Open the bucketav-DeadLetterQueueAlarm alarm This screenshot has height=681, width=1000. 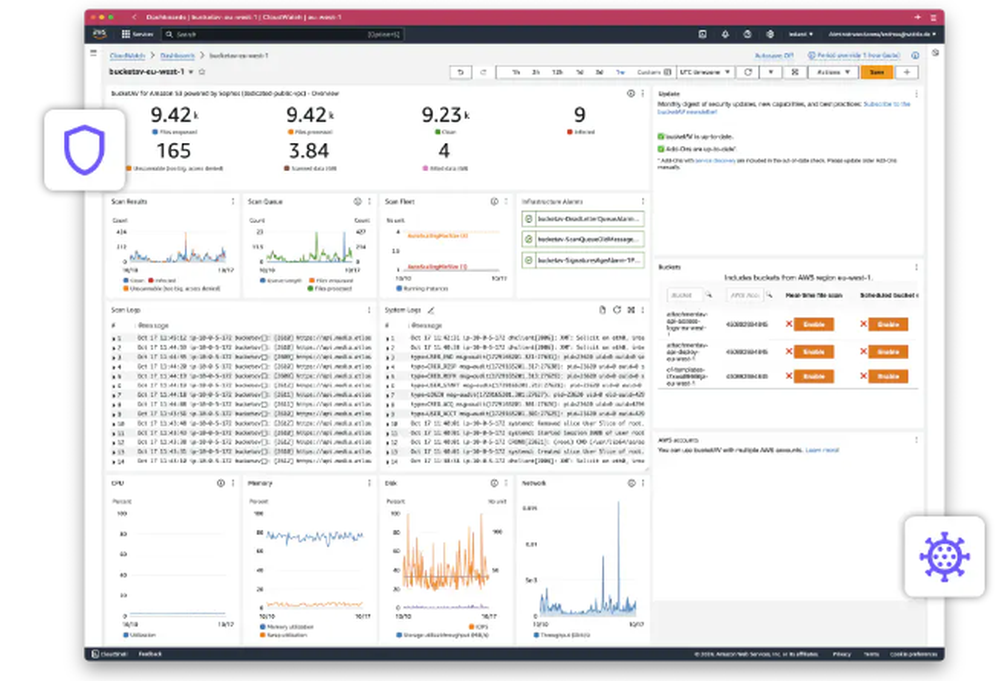pos(583,219)
